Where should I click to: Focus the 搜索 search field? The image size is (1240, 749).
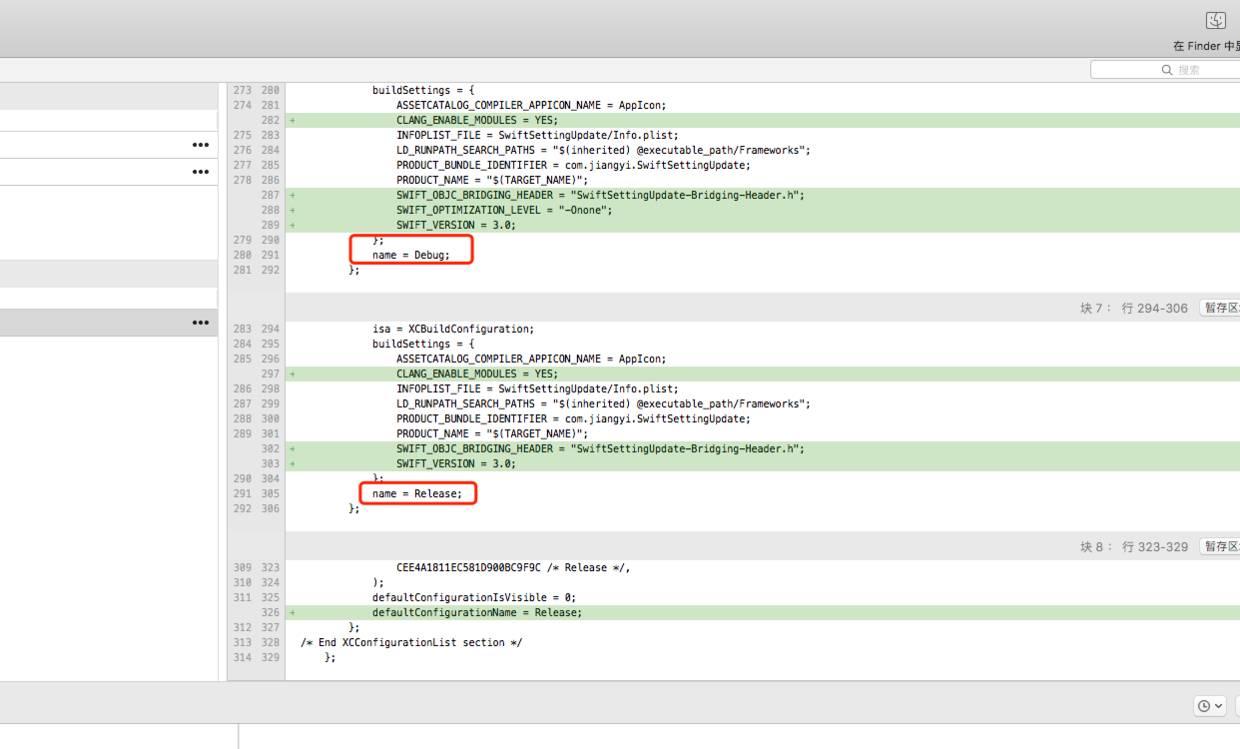(1165, 70)
